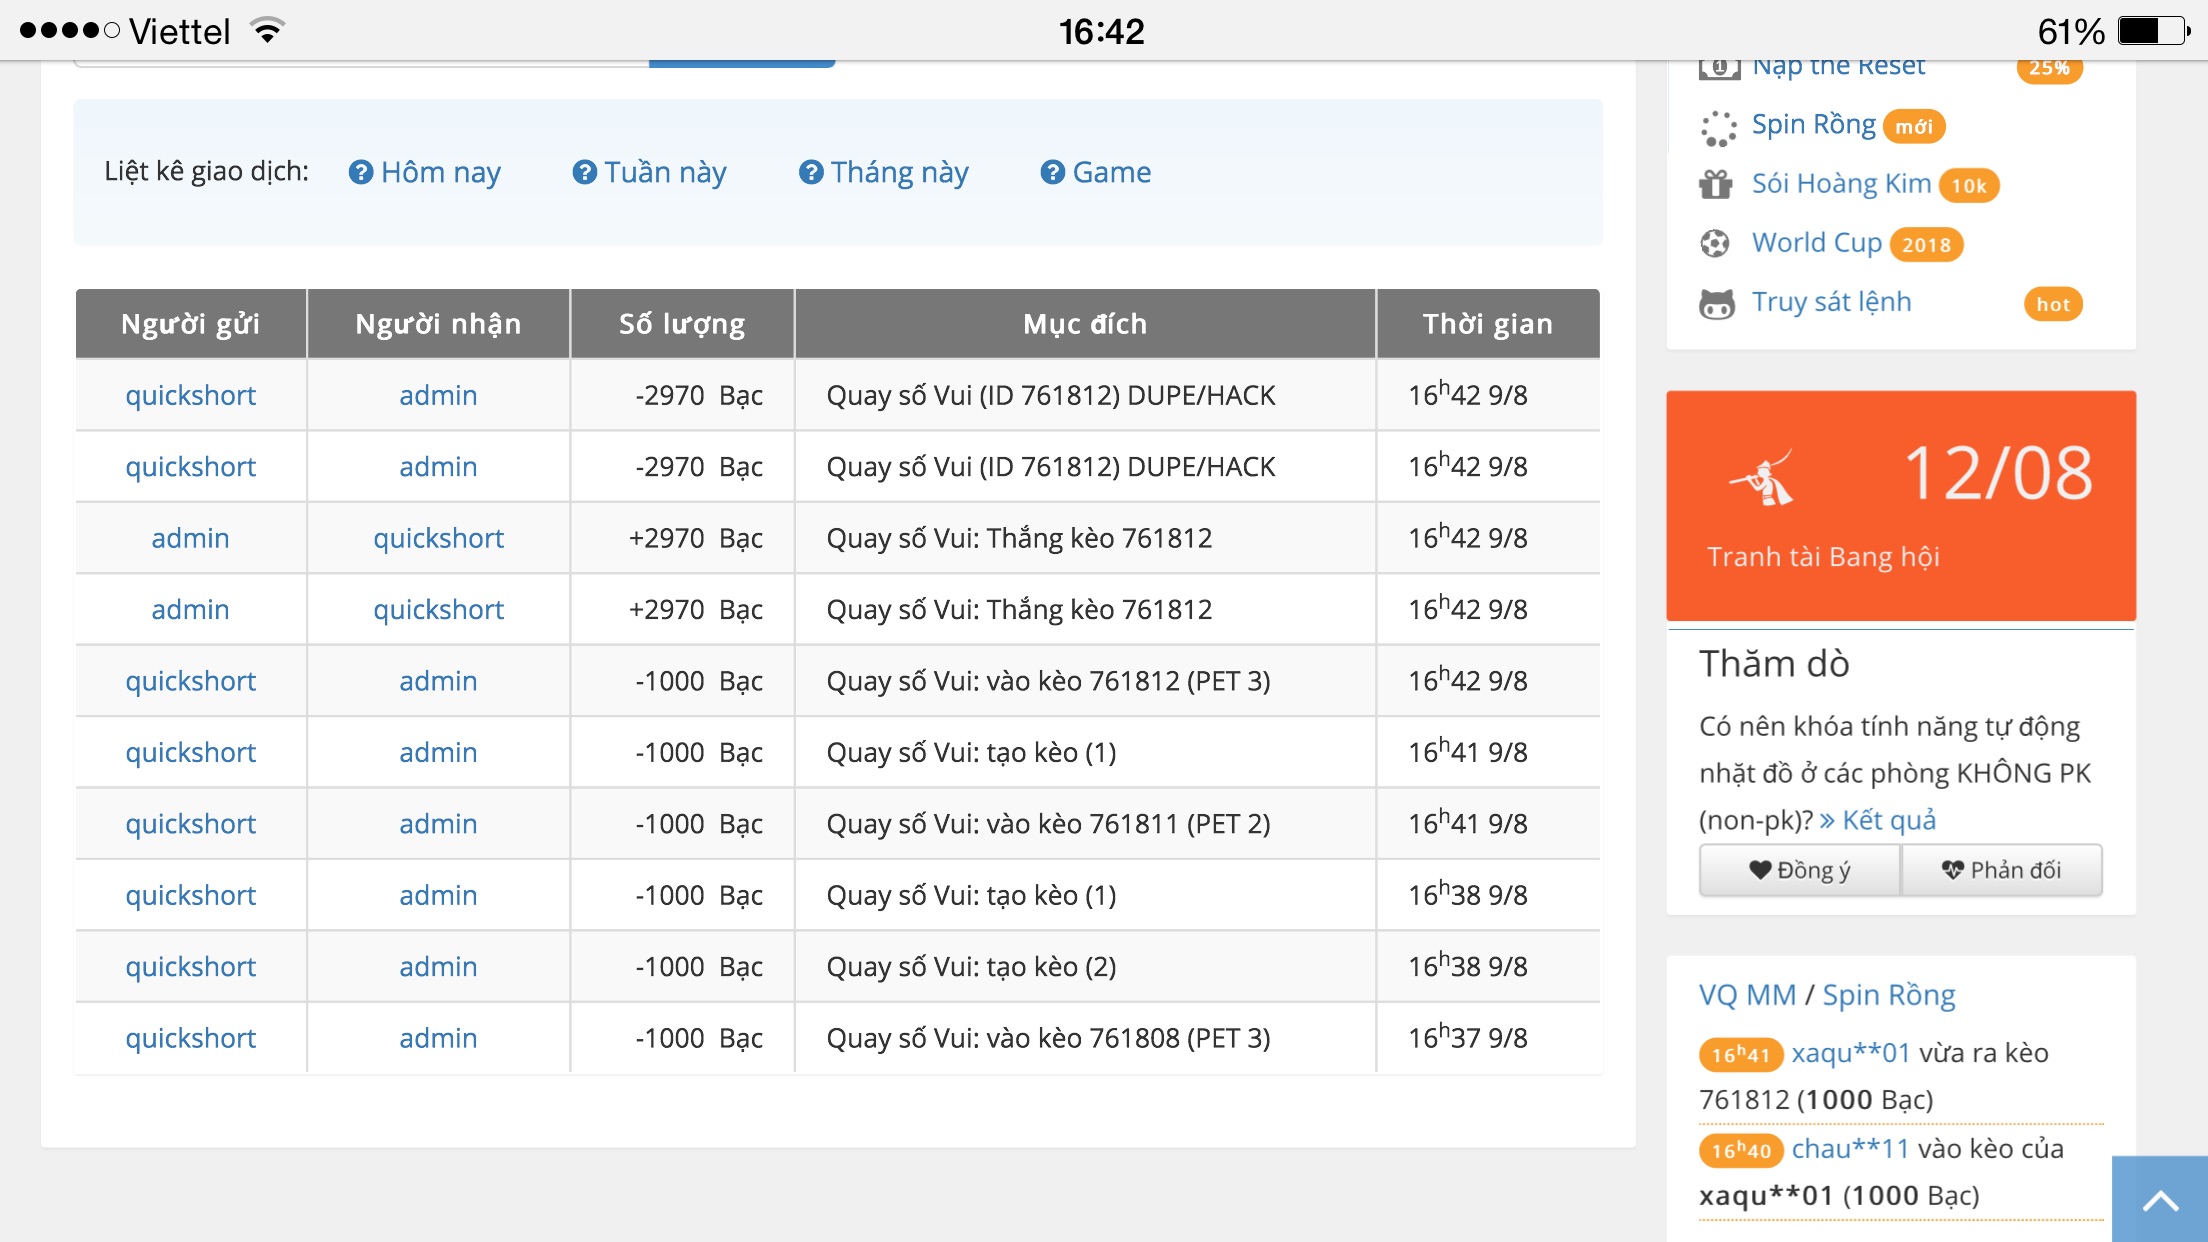Click the World Cup soccer ball icon

[x=1715, y=244]
